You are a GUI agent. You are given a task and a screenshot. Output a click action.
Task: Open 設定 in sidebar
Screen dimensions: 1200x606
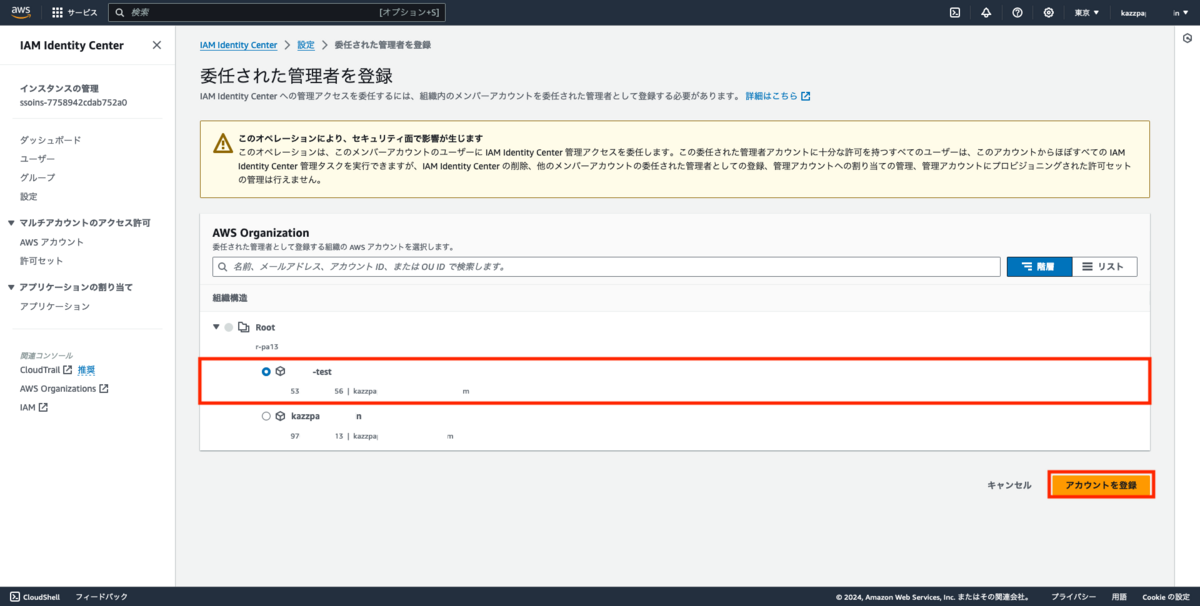[29, 196]
